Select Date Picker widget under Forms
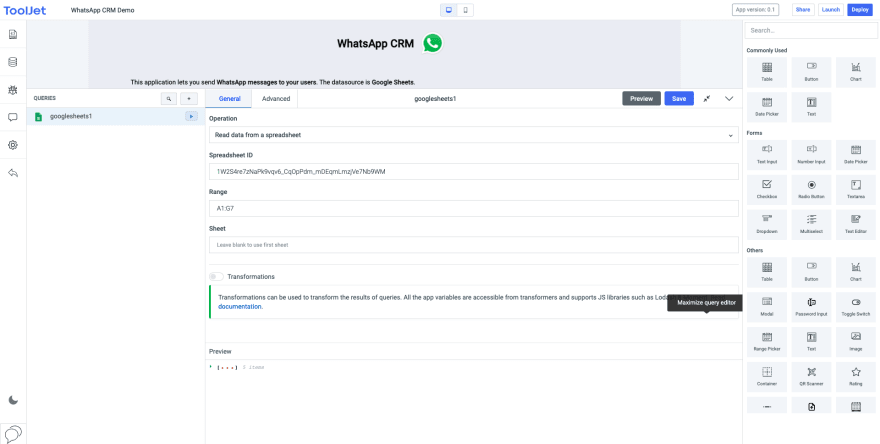 [x=856, y=154]
